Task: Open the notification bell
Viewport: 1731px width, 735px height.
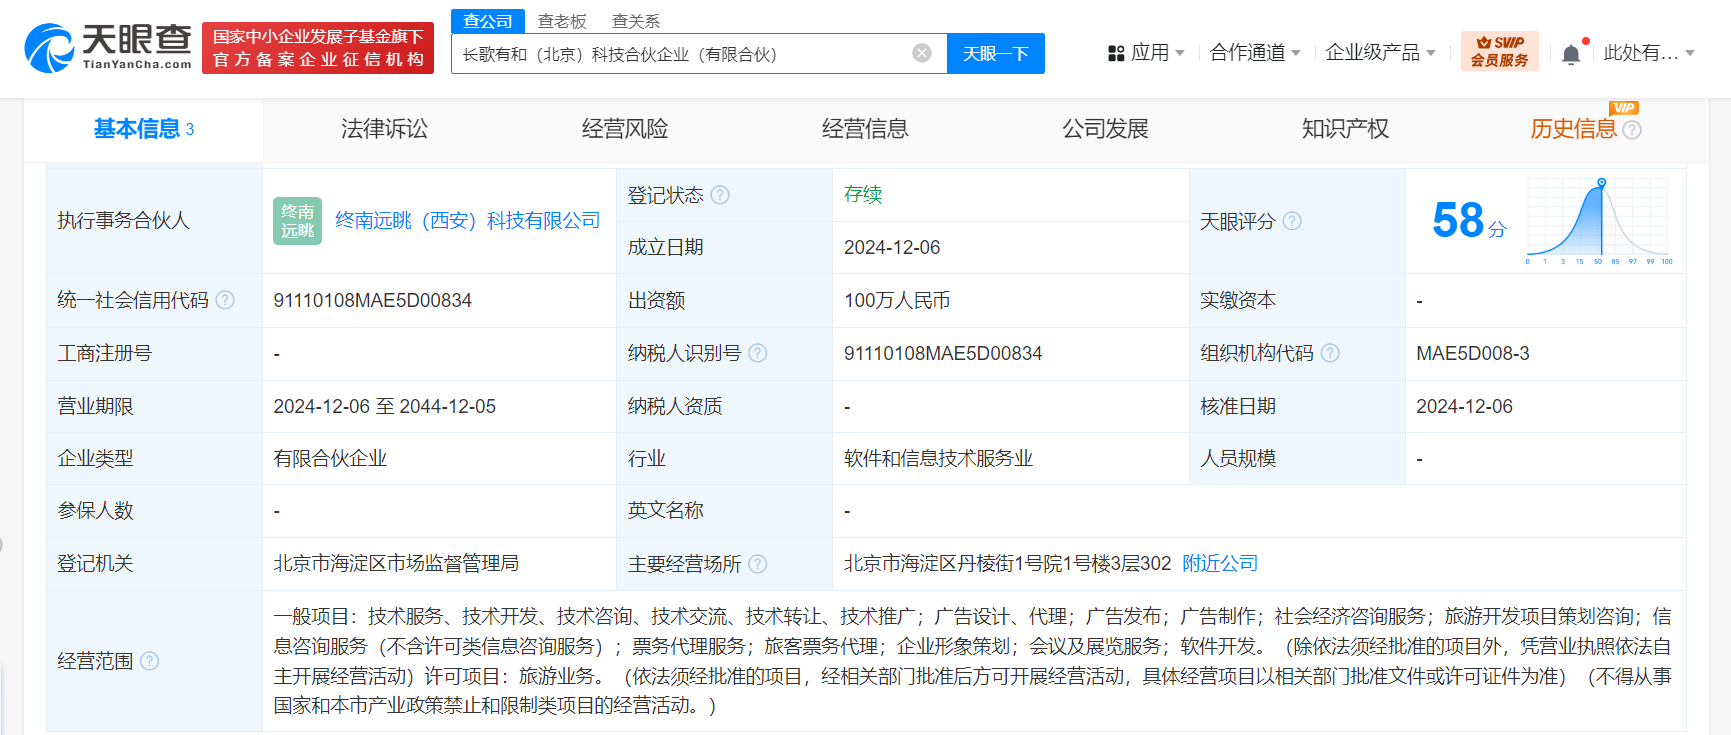Action: pyautogui.click(x=1571, y=54)
